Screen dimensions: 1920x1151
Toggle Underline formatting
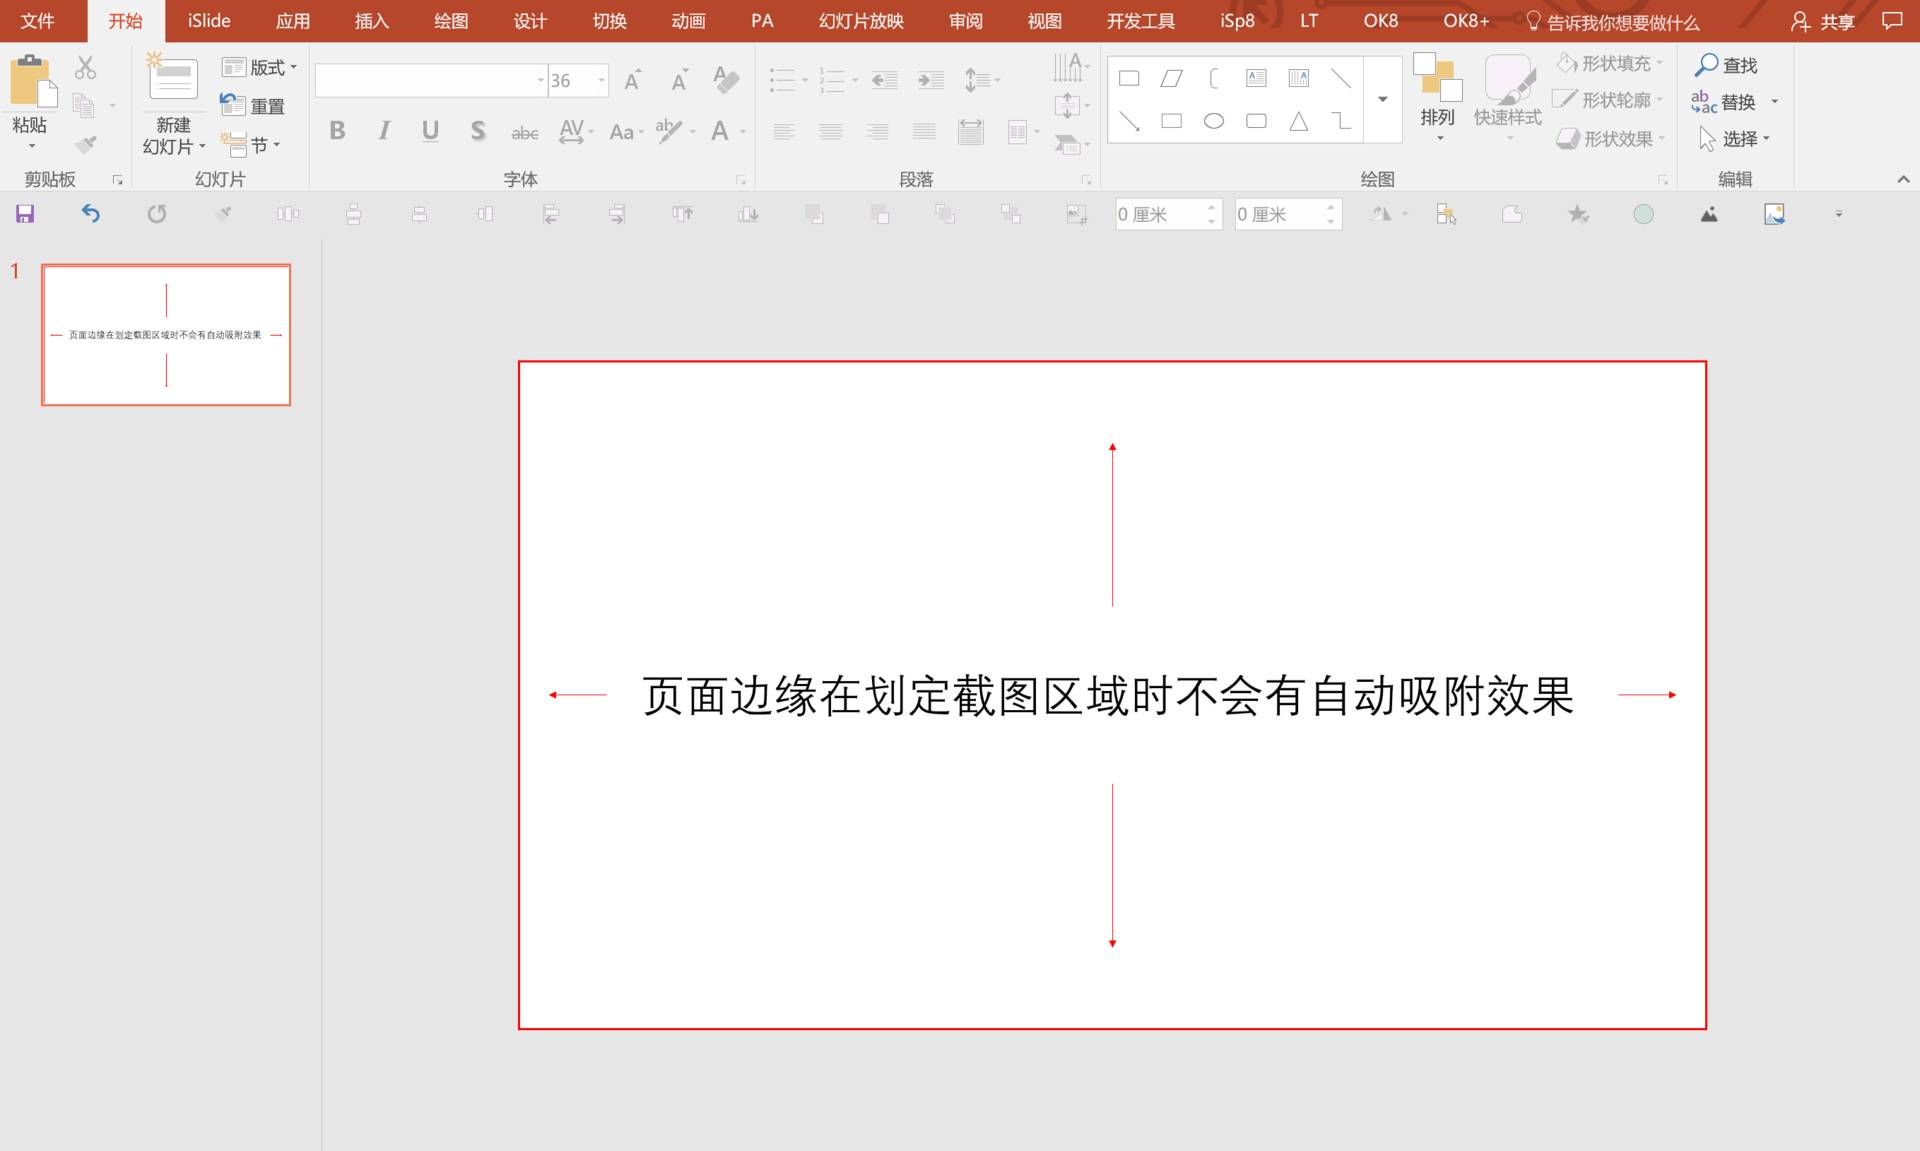point(431,131)
